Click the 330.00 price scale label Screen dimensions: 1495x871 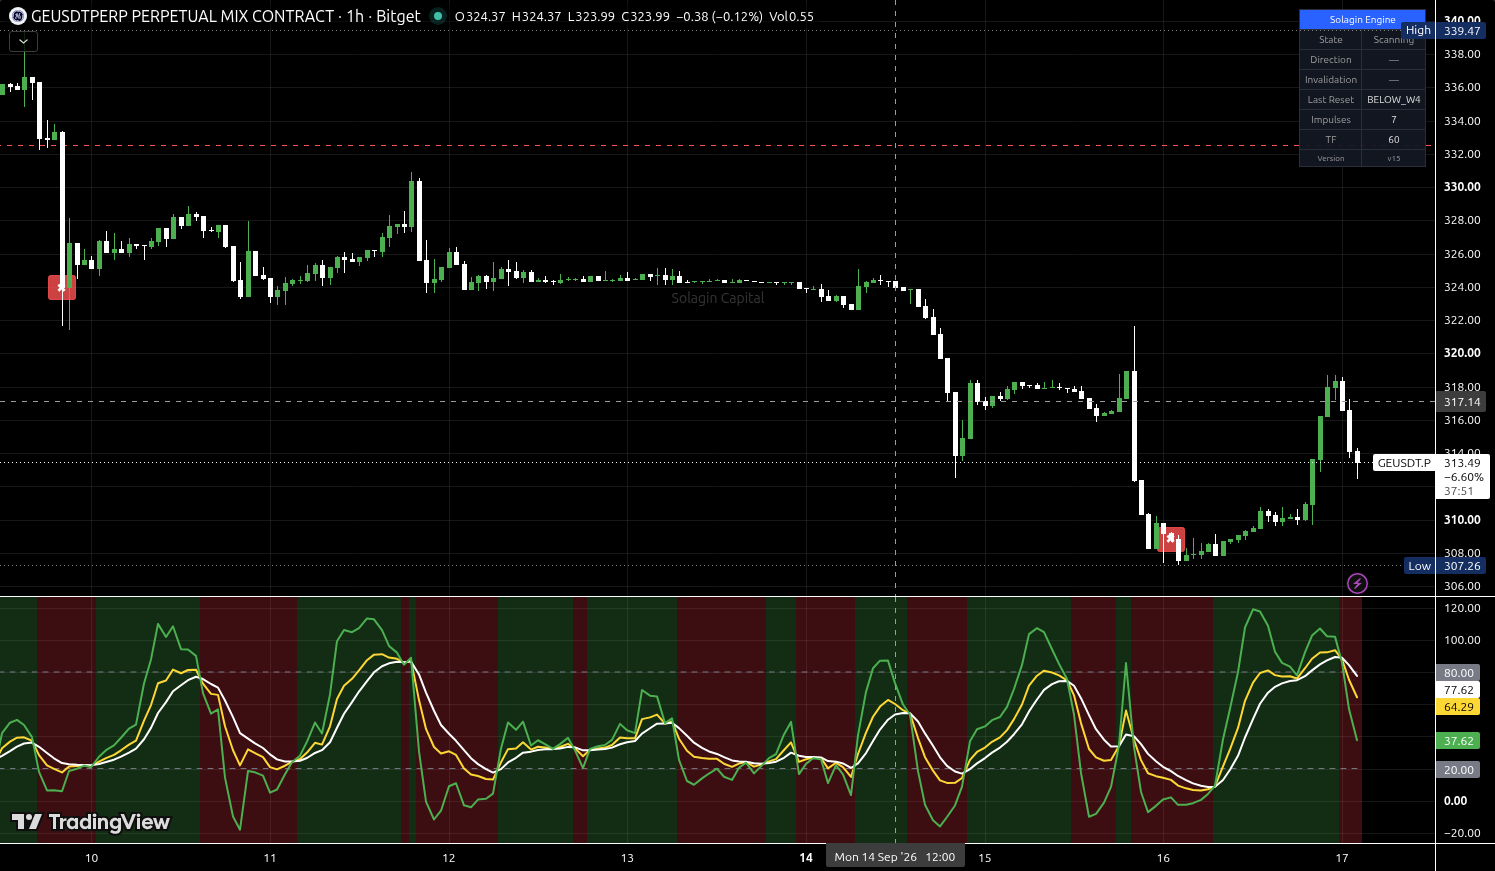pos(1462,187)
